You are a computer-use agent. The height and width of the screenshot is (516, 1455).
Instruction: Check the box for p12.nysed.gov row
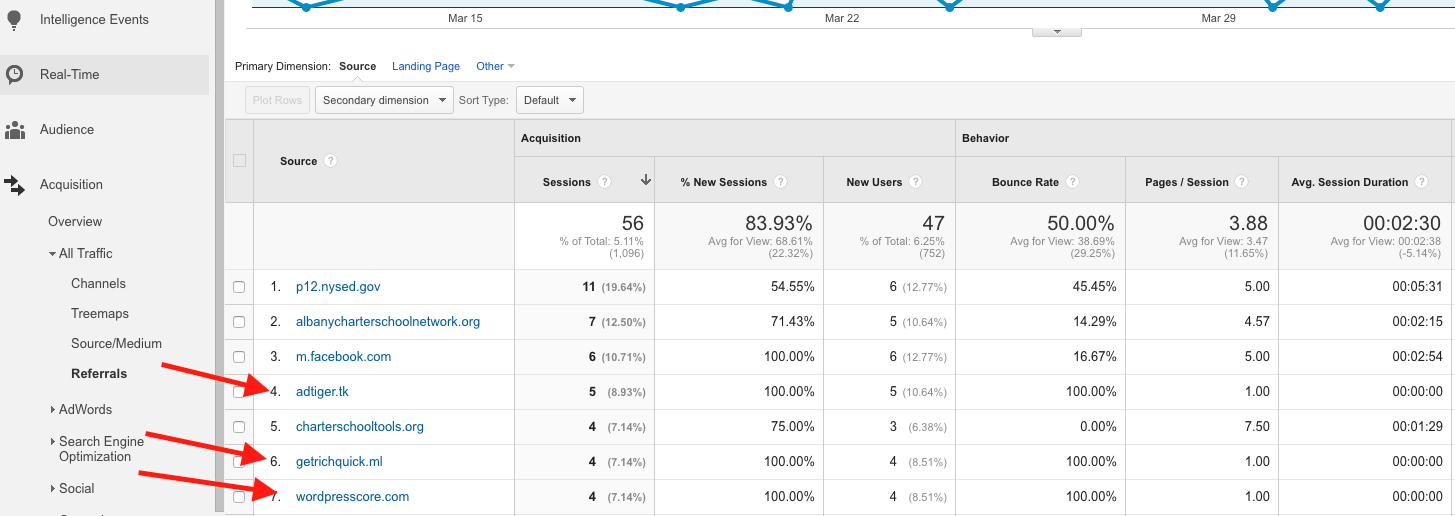coord(239,287)
